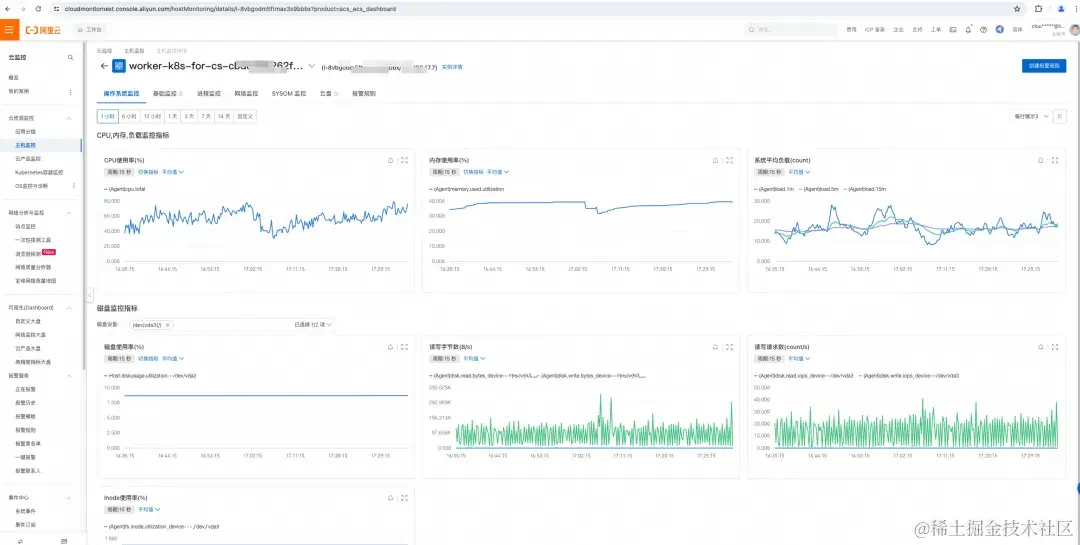The image size is (1080, 545).
Task: Select the 3天 time range
Action: 189,116
